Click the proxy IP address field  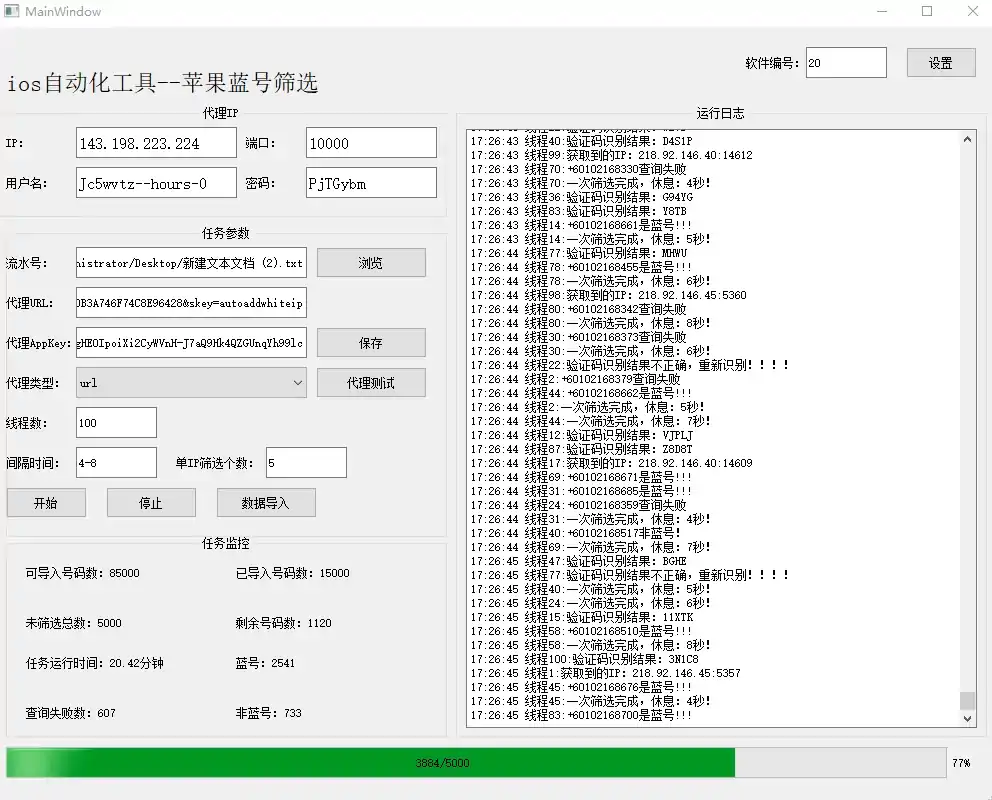click(156, 143)
